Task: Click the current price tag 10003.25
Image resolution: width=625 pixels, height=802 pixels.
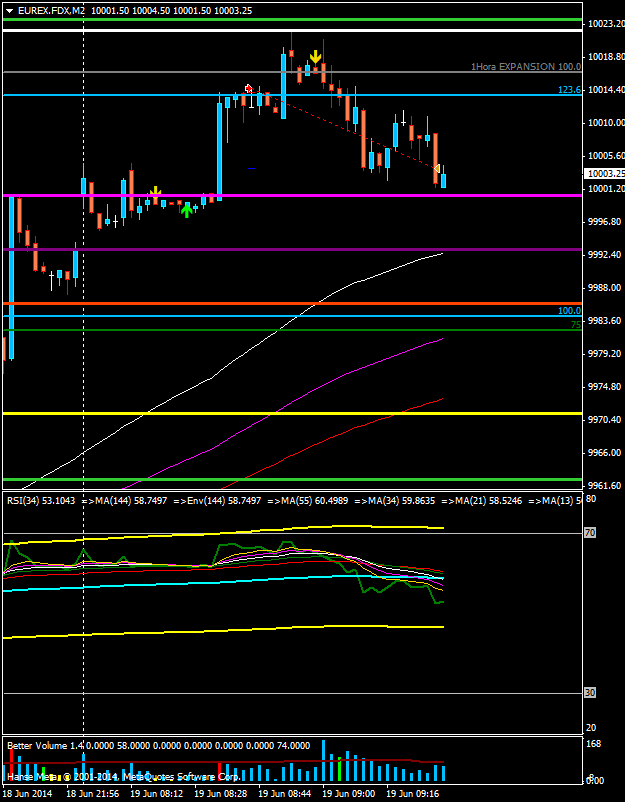Action: [602, 173]
